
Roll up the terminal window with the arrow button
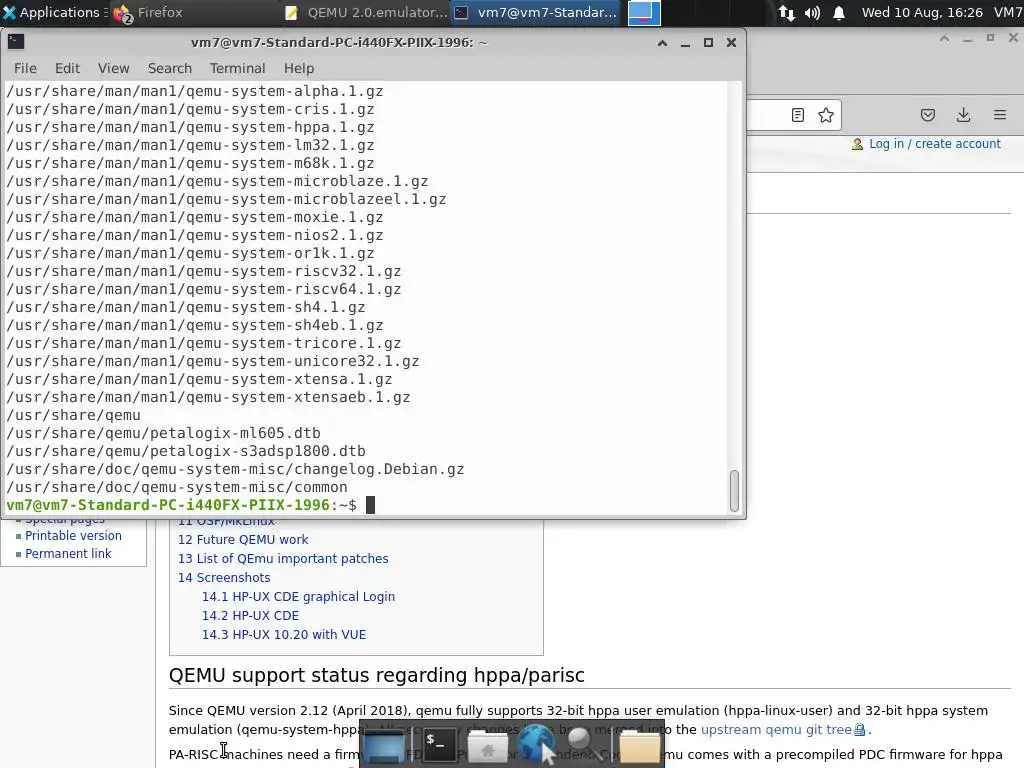662,42
